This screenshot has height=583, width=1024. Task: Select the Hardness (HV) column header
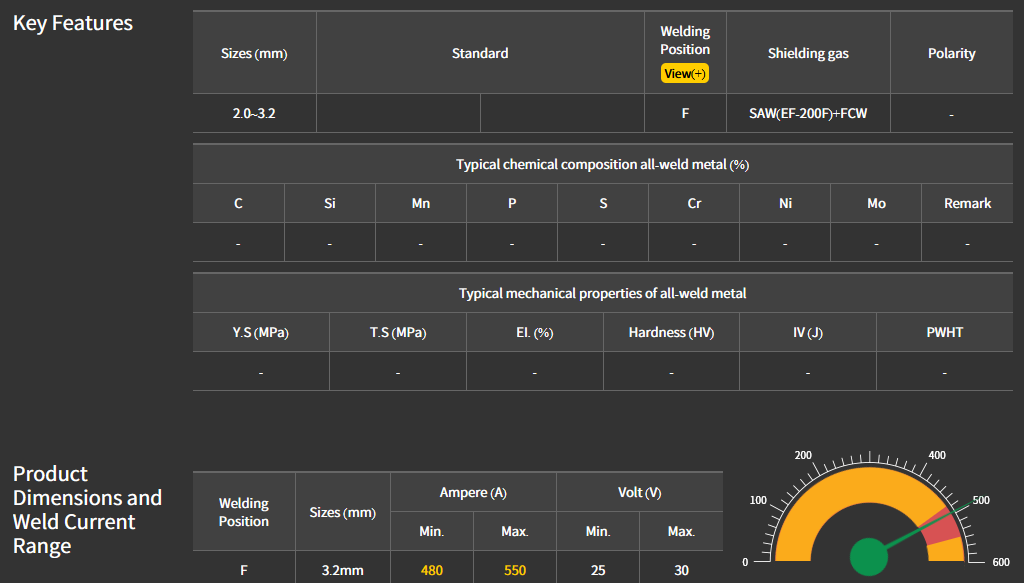(x=671, y=332)
